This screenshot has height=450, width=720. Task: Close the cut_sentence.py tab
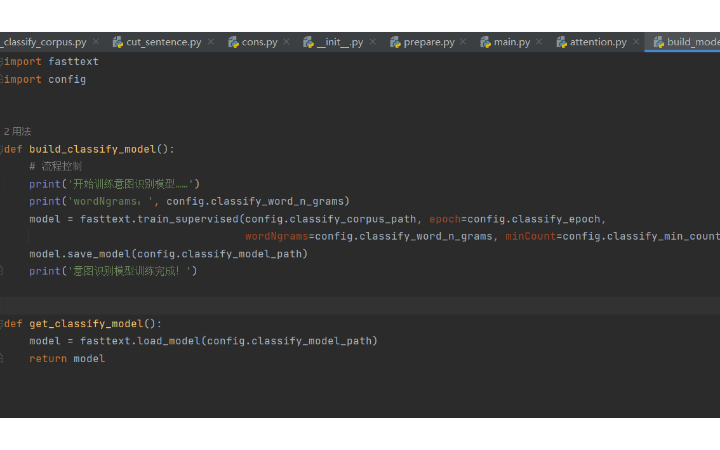pos(210,42)
